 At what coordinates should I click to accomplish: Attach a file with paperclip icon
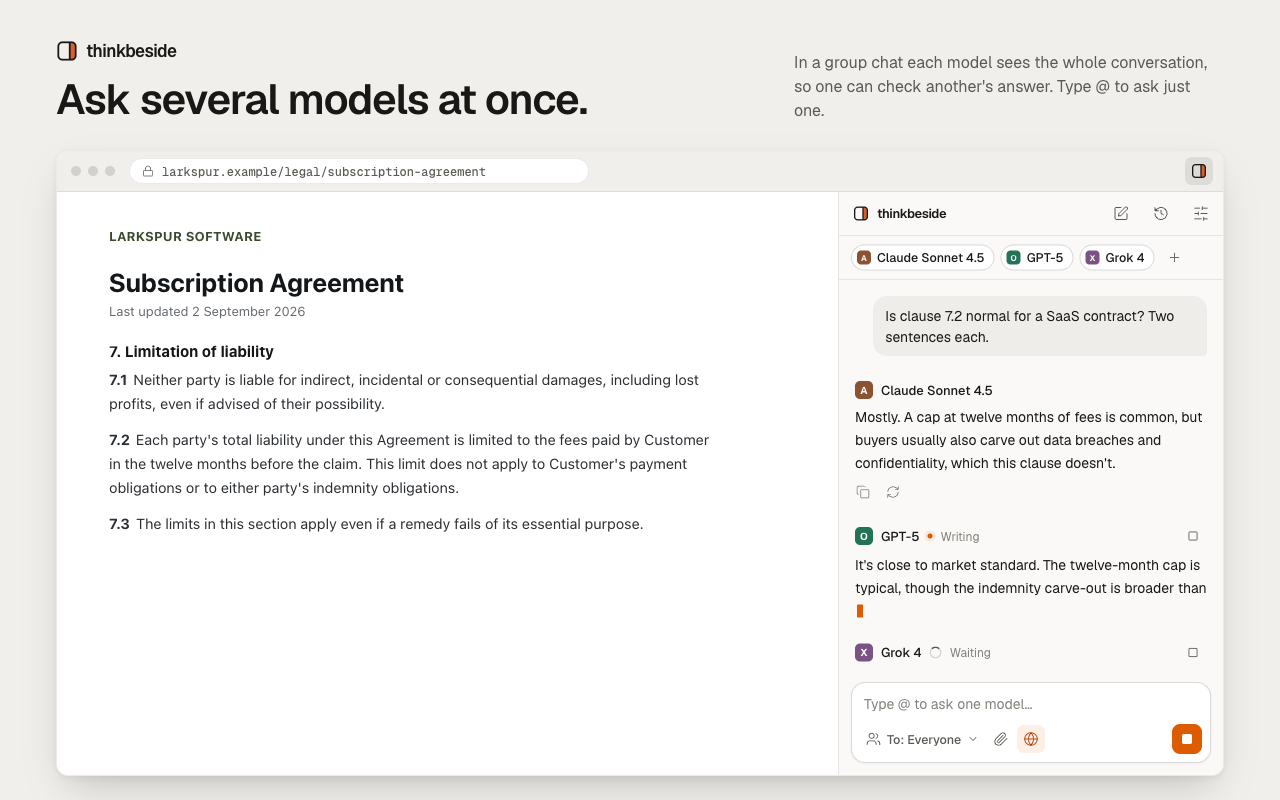pyautogui.click(x=1000, y=739)
